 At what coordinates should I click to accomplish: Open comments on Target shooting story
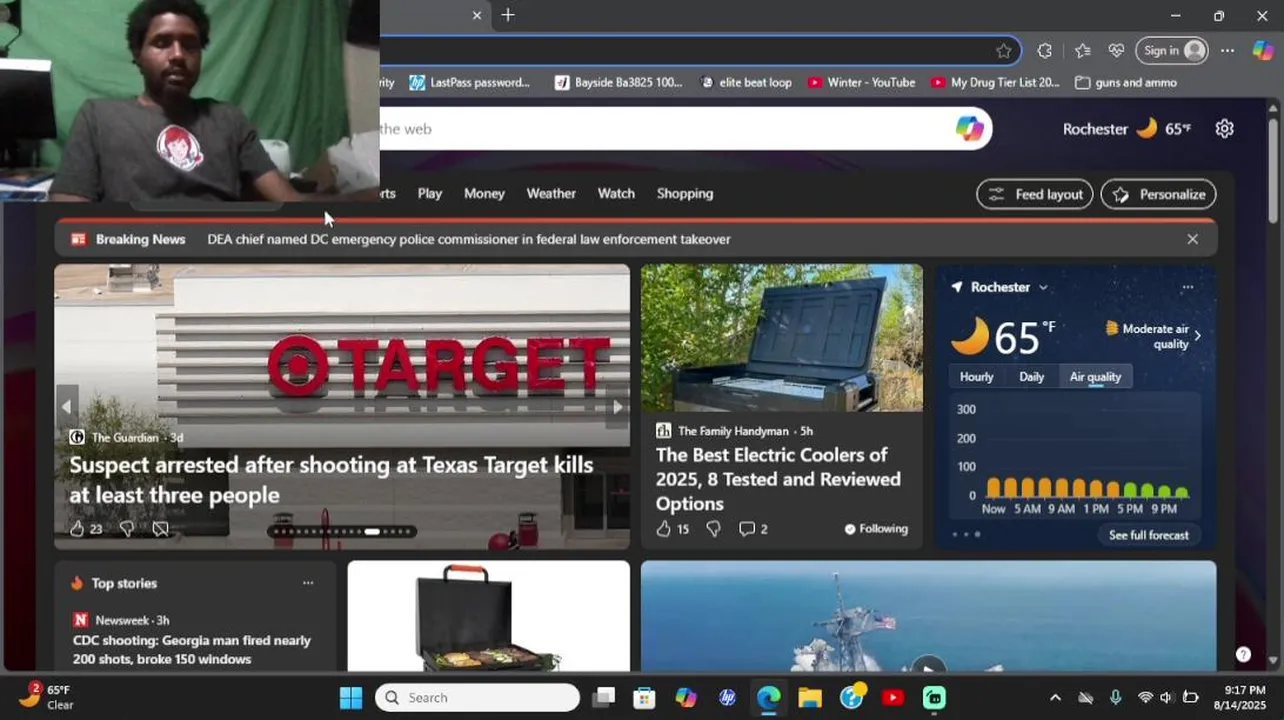pyautogui.click(x=160, y=529)
